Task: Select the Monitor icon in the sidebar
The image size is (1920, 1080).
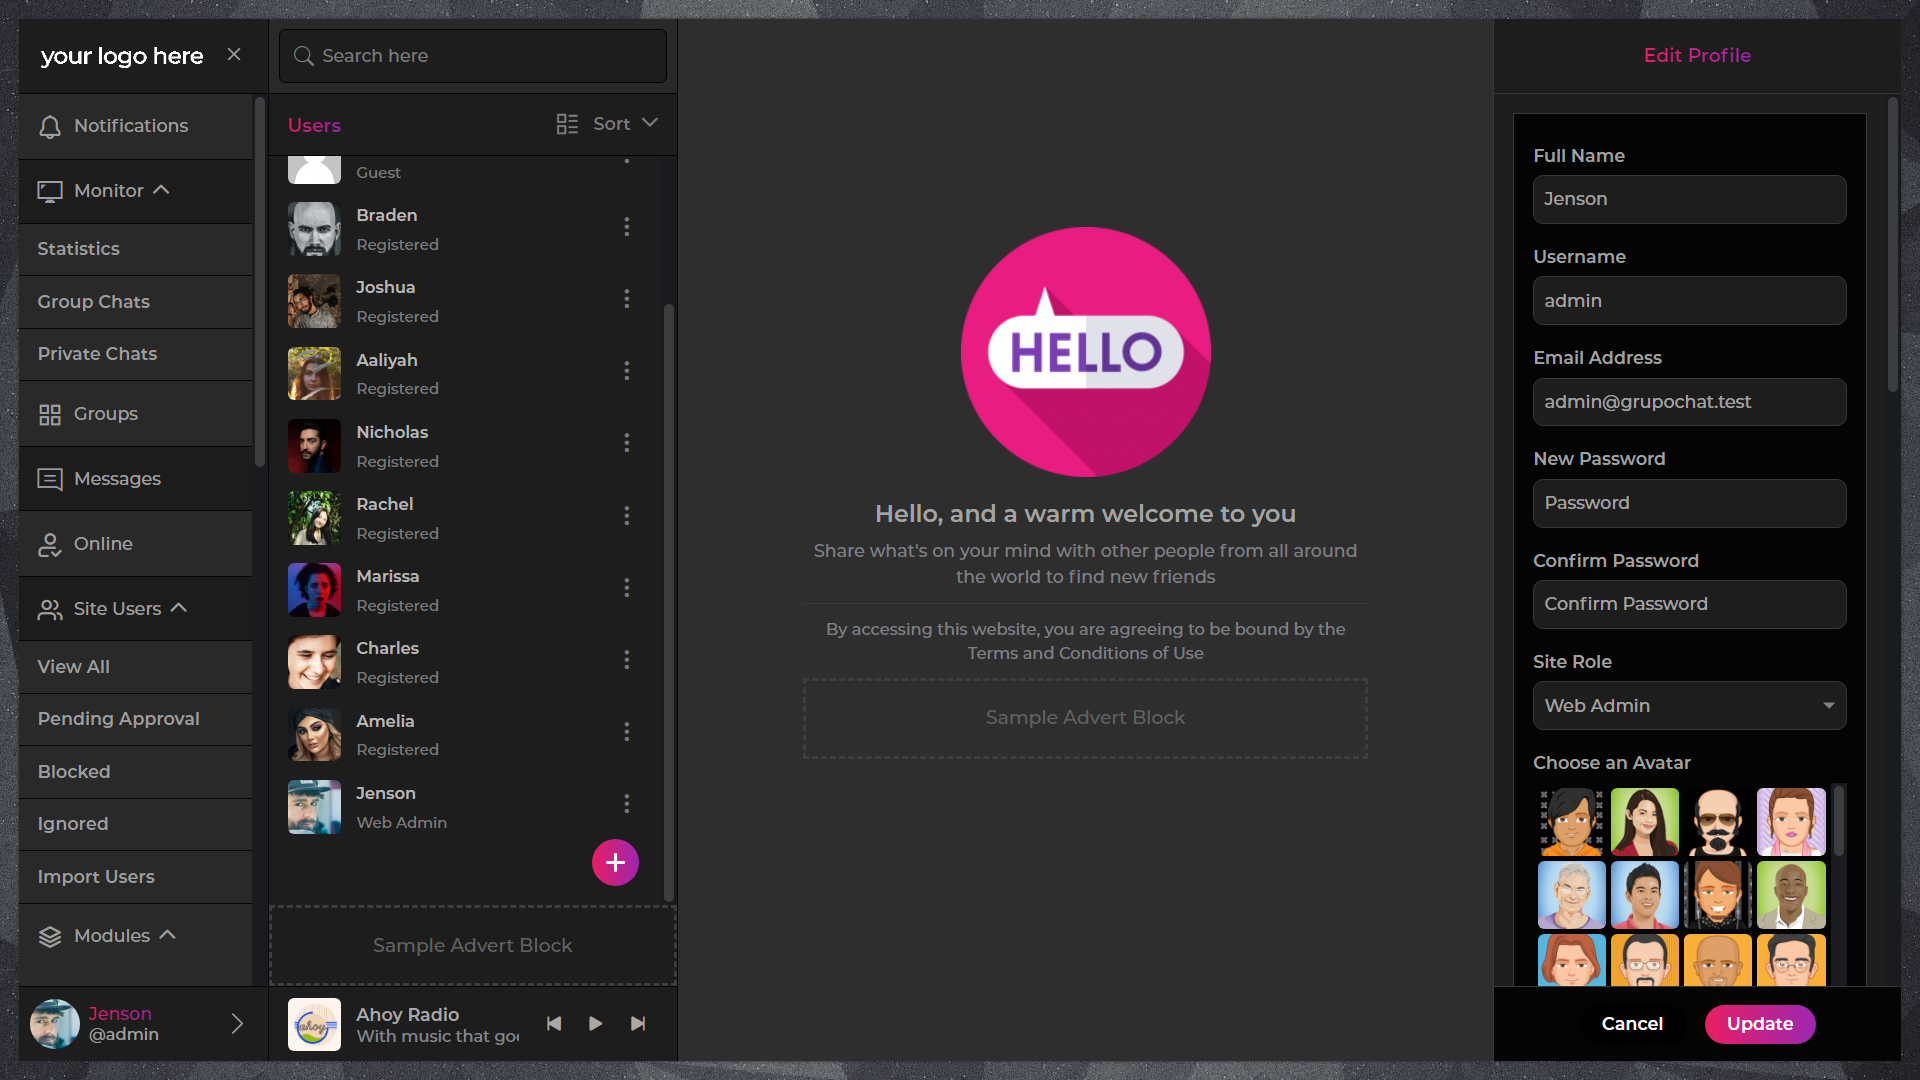Action: [49, 191]
